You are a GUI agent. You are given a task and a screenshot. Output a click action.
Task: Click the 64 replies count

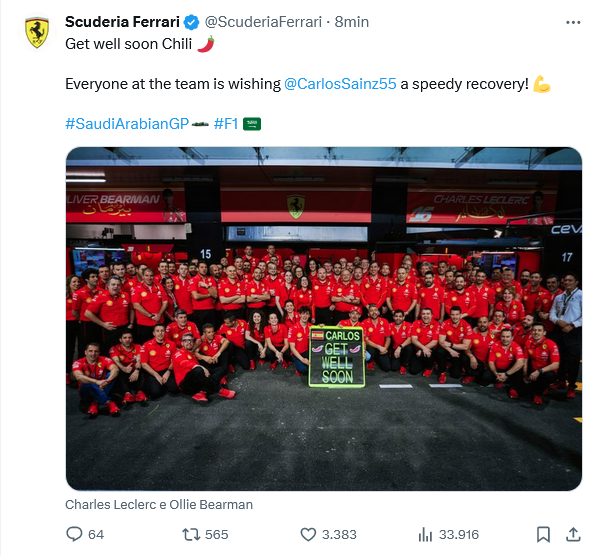pyautogui.click(x=96, y=535)
